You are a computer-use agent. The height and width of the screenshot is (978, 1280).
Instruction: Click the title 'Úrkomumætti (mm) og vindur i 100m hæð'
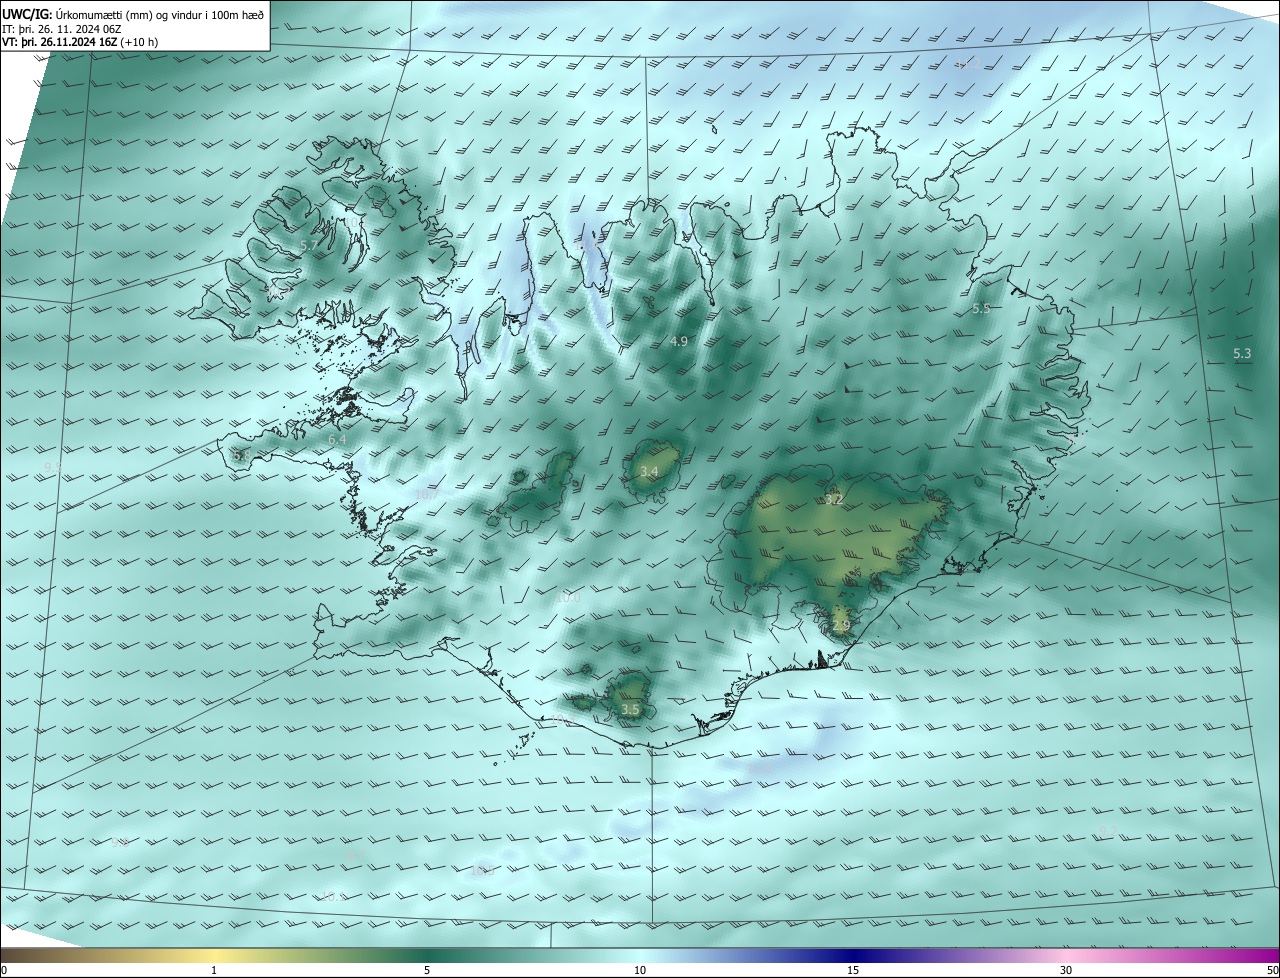pos(160,14)
